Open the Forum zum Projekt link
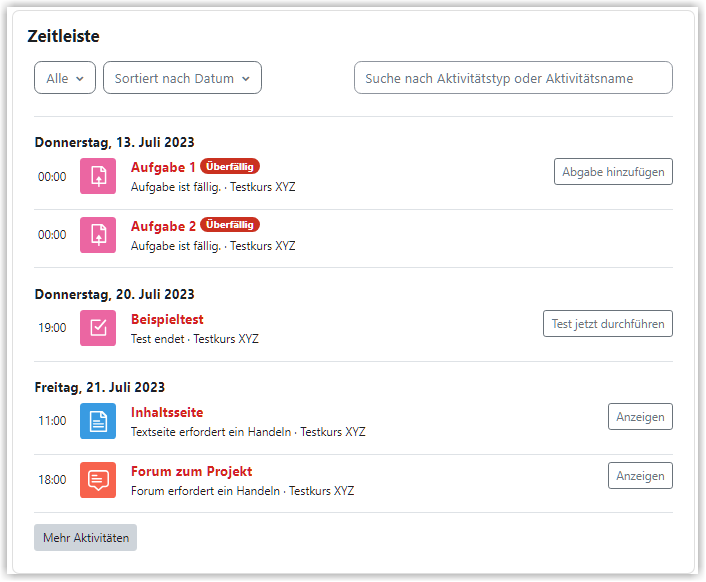 point(191,472)
